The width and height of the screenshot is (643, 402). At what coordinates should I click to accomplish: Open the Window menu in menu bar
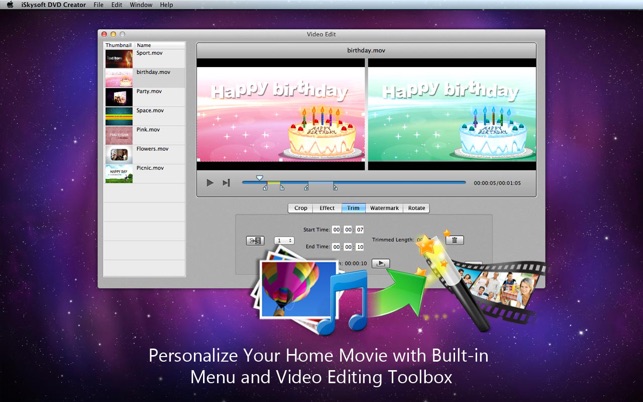pyautogui.click(x=141, y=5)
